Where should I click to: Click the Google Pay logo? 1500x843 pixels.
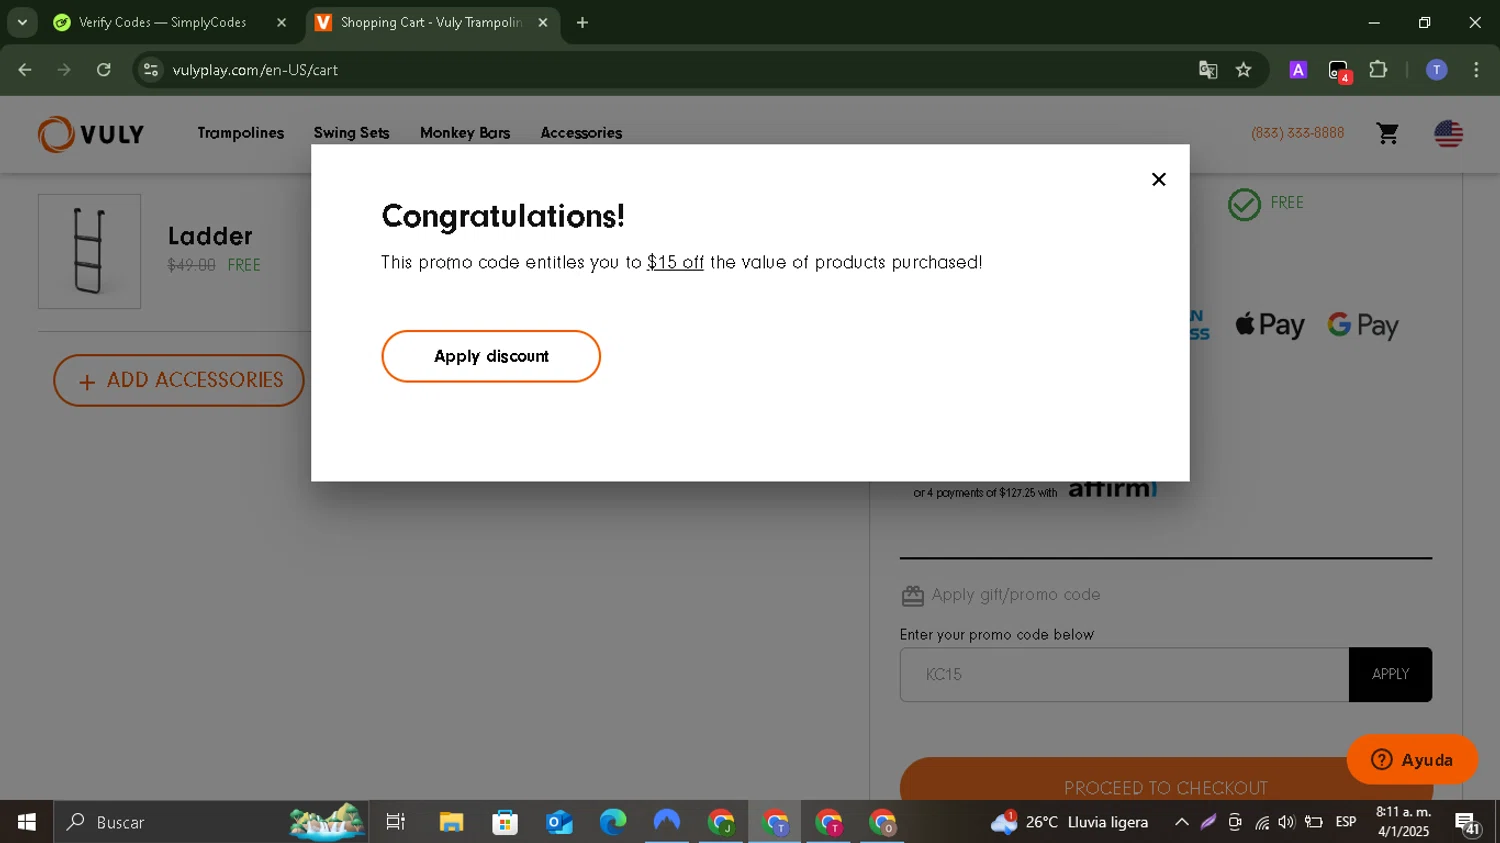click(1362, 325)
